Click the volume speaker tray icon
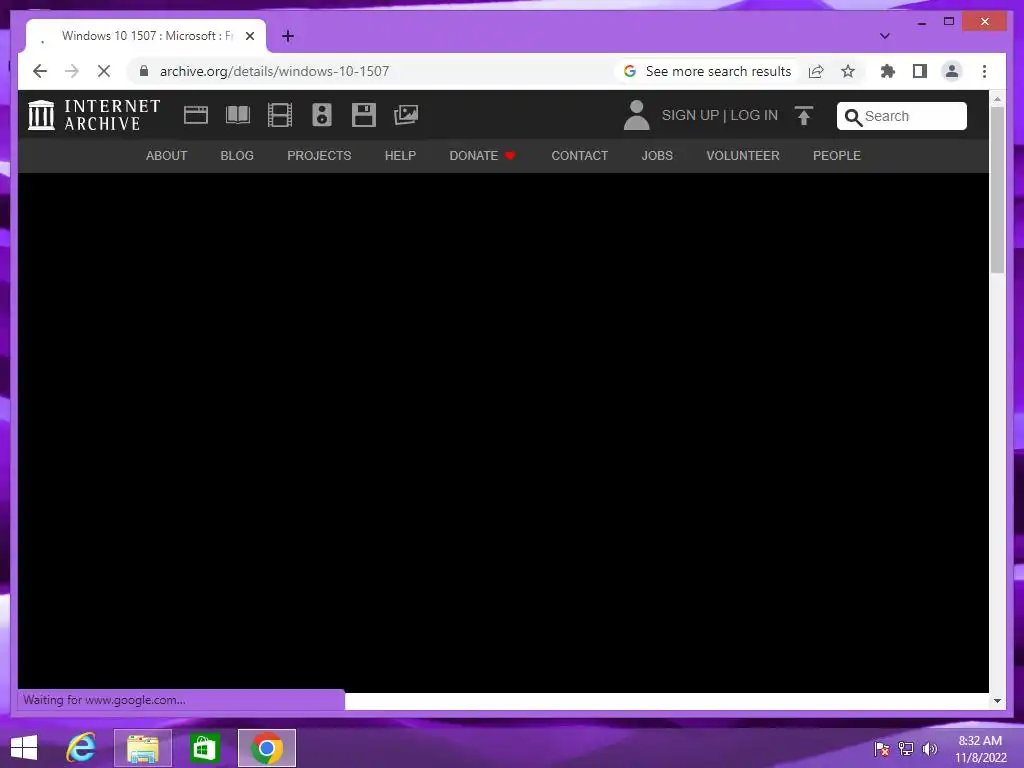Viewport: 1024px width, 768px height. point(929,748)
